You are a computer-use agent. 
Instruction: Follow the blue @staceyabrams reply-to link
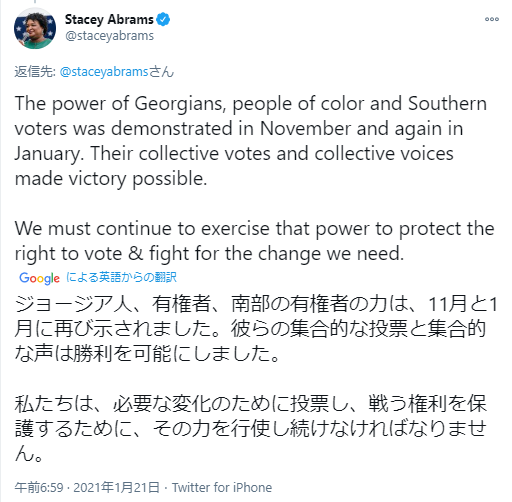tap(104, 72)
